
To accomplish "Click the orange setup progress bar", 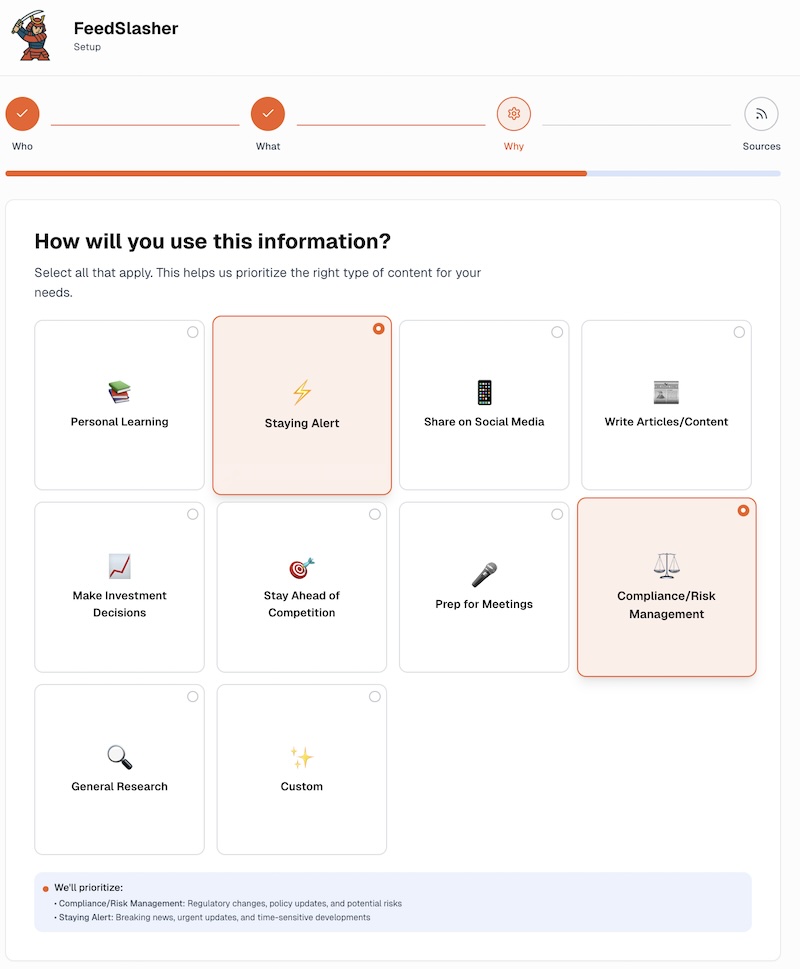I will pyautogui.click(x=296, y=173).
